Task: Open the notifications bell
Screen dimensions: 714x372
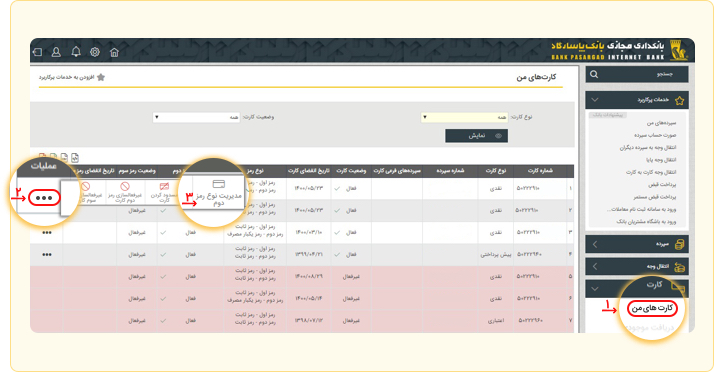Action: point(76,52)
